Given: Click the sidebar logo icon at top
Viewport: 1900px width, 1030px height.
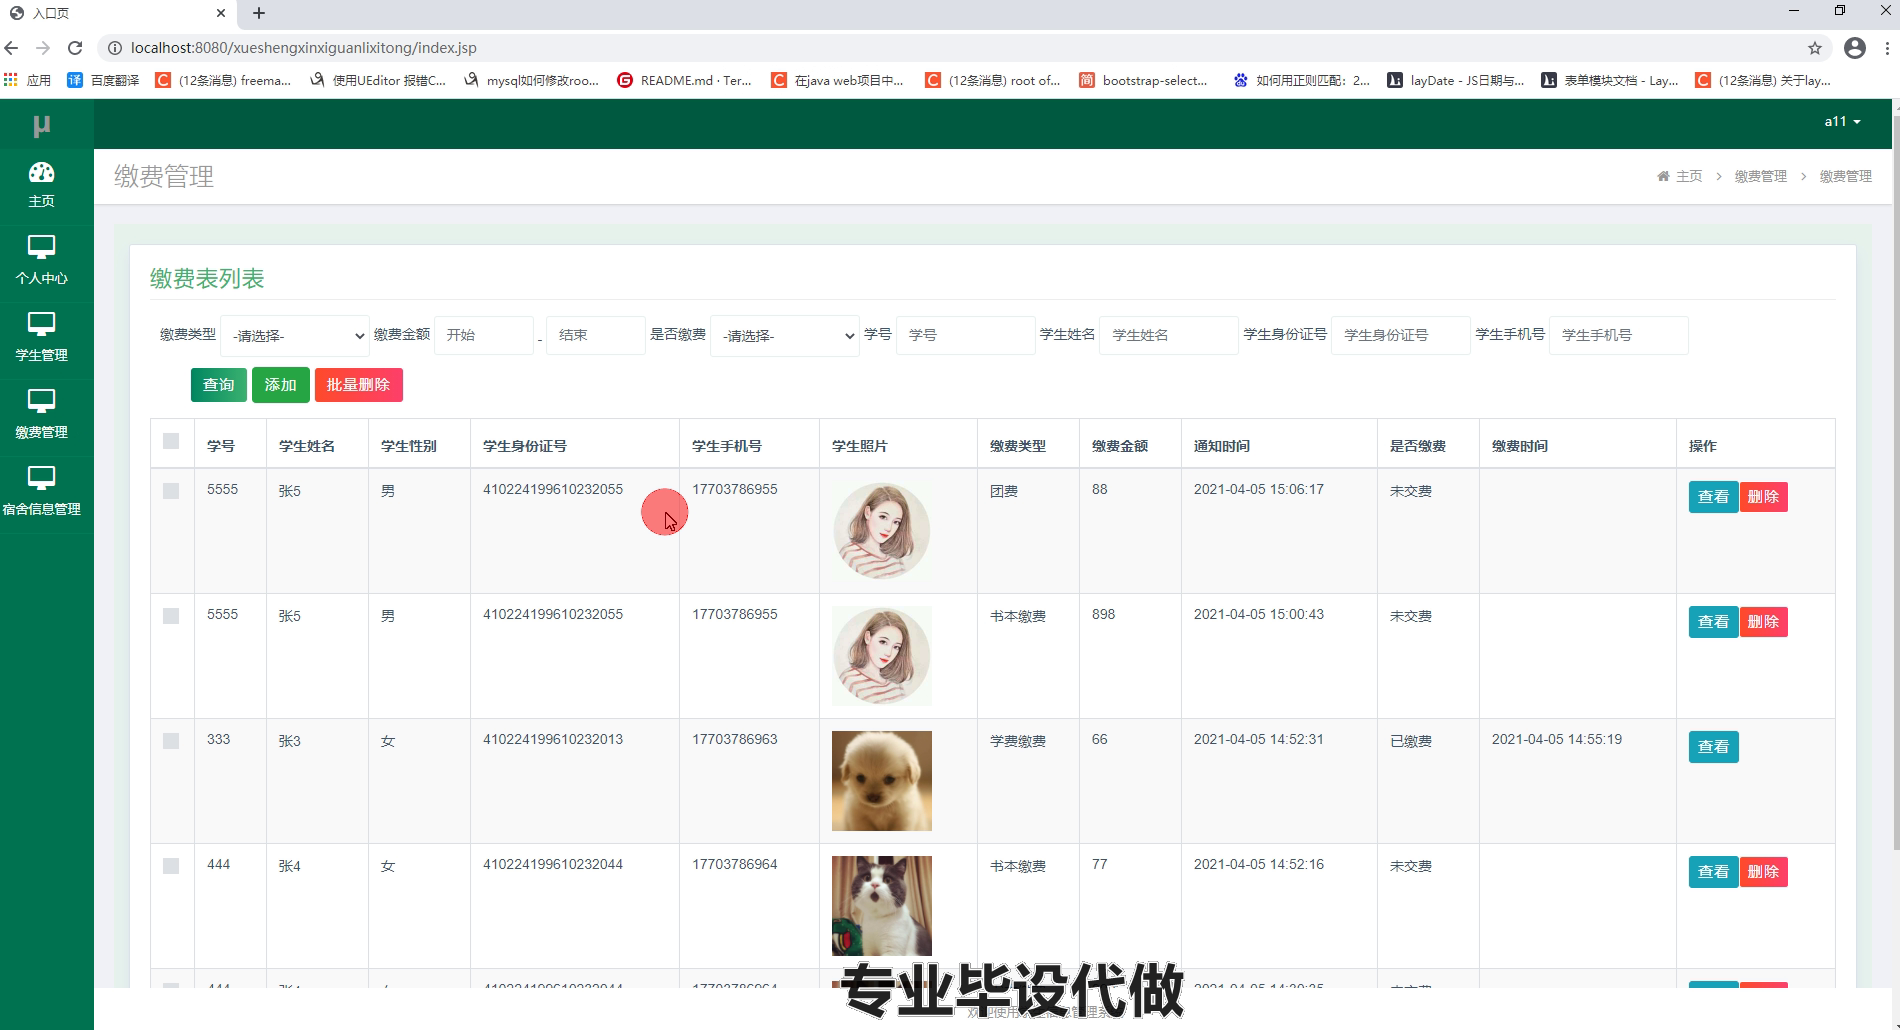Looking at the screenshot, I should point(41,126).
